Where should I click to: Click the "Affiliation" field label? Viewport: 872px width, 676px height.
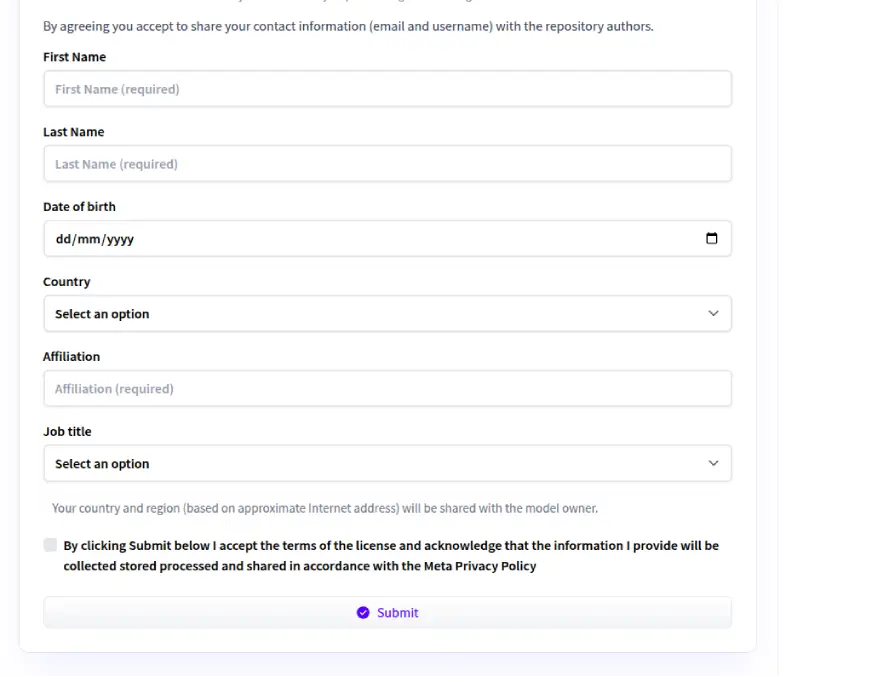pos(71,357)
